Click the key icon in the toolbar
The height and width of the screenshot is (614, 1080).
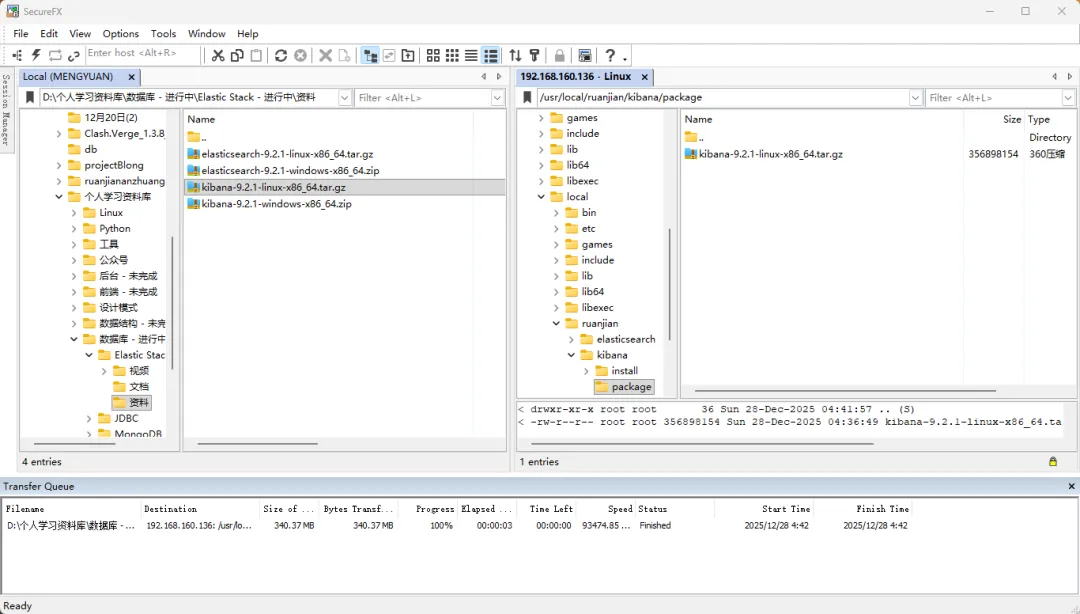[x=534, y=55]
